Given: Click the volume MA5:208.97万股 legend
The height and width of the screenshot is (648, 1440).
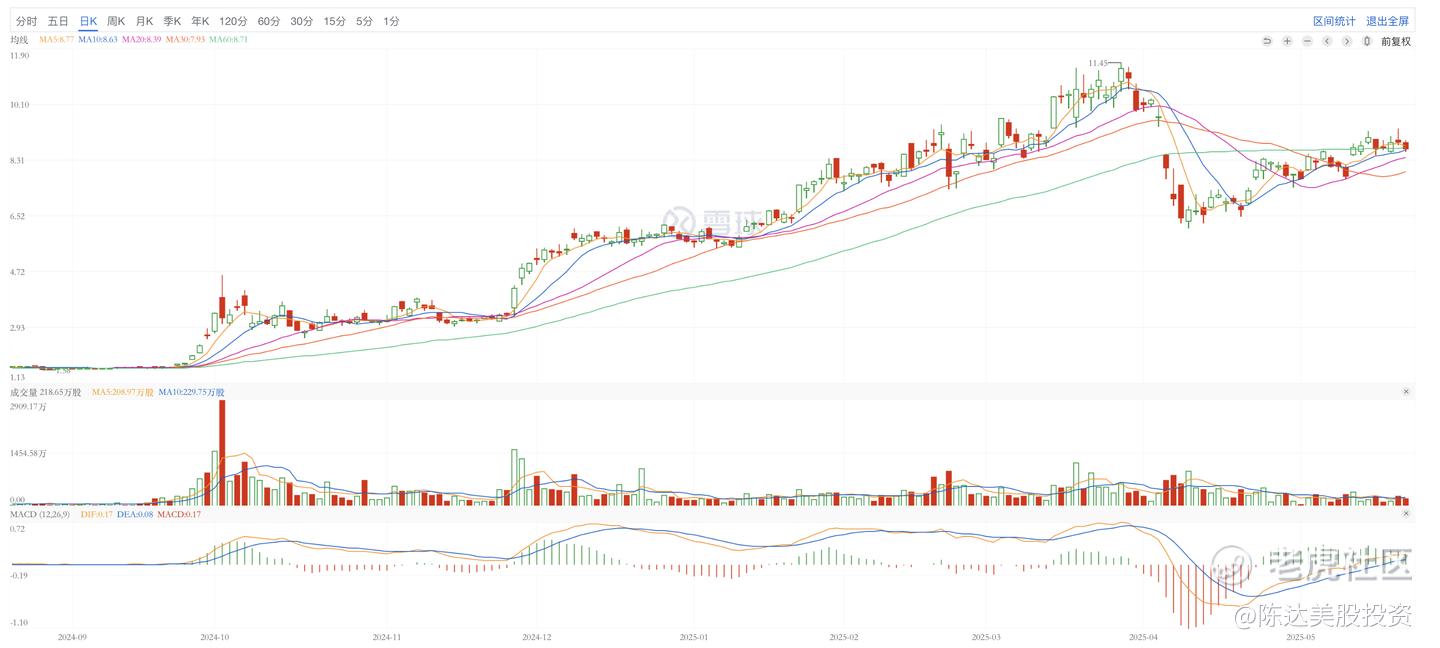Looking at the screenshot, I should pyautogui.click(x=123, y=393).
